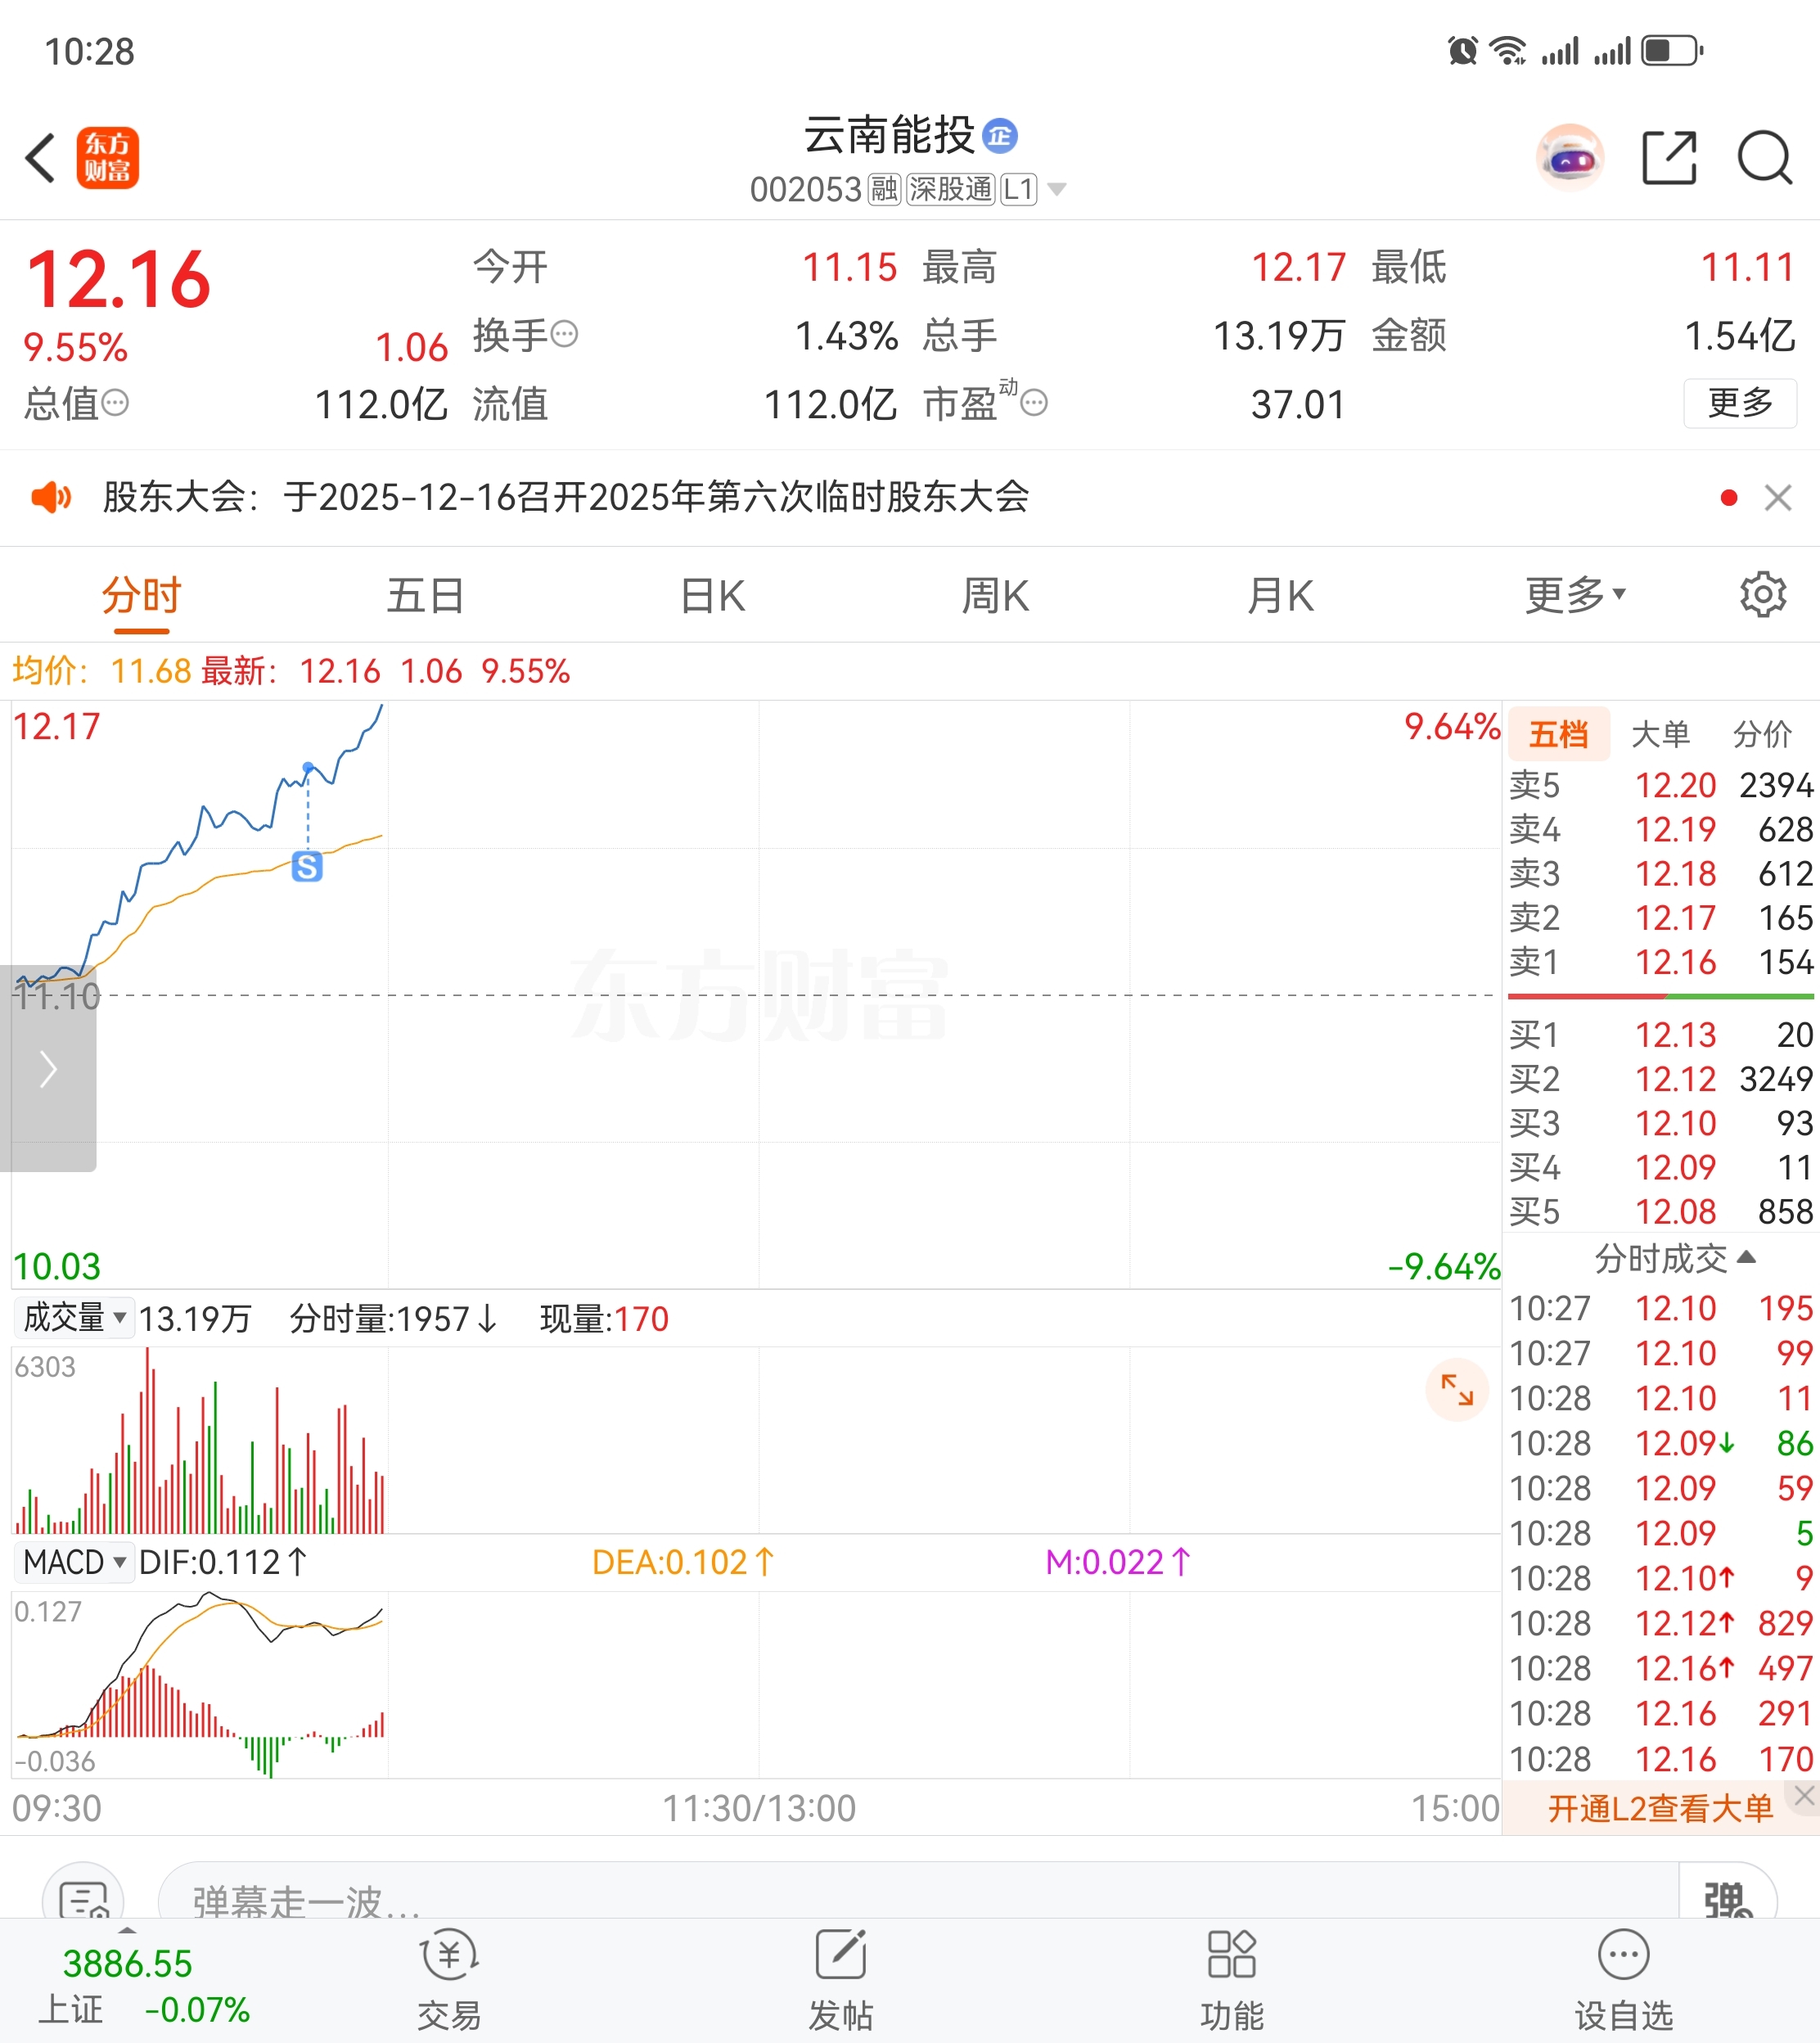1820x2043 pixels.
Task: Open chart settings gear icon
Action: pyautogui.click(x=1762, y=595)
